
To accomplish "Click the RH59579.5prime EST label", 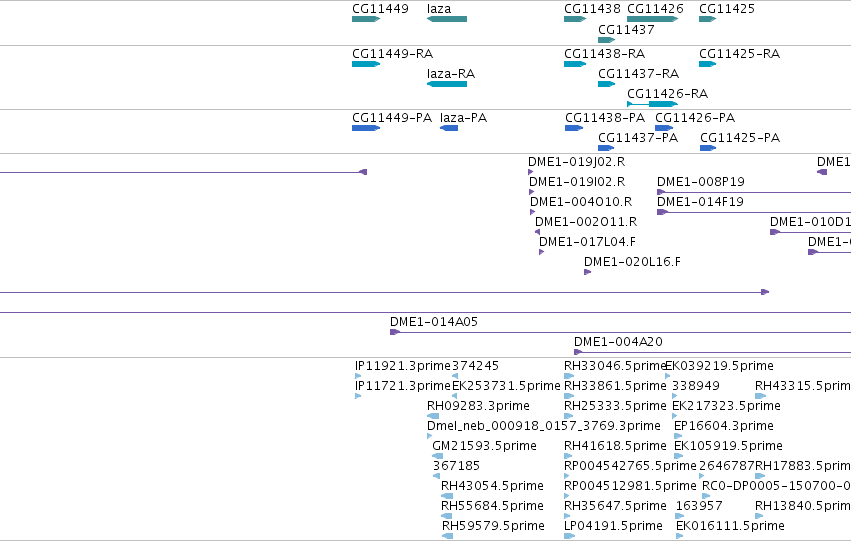I will coord(493,526).
